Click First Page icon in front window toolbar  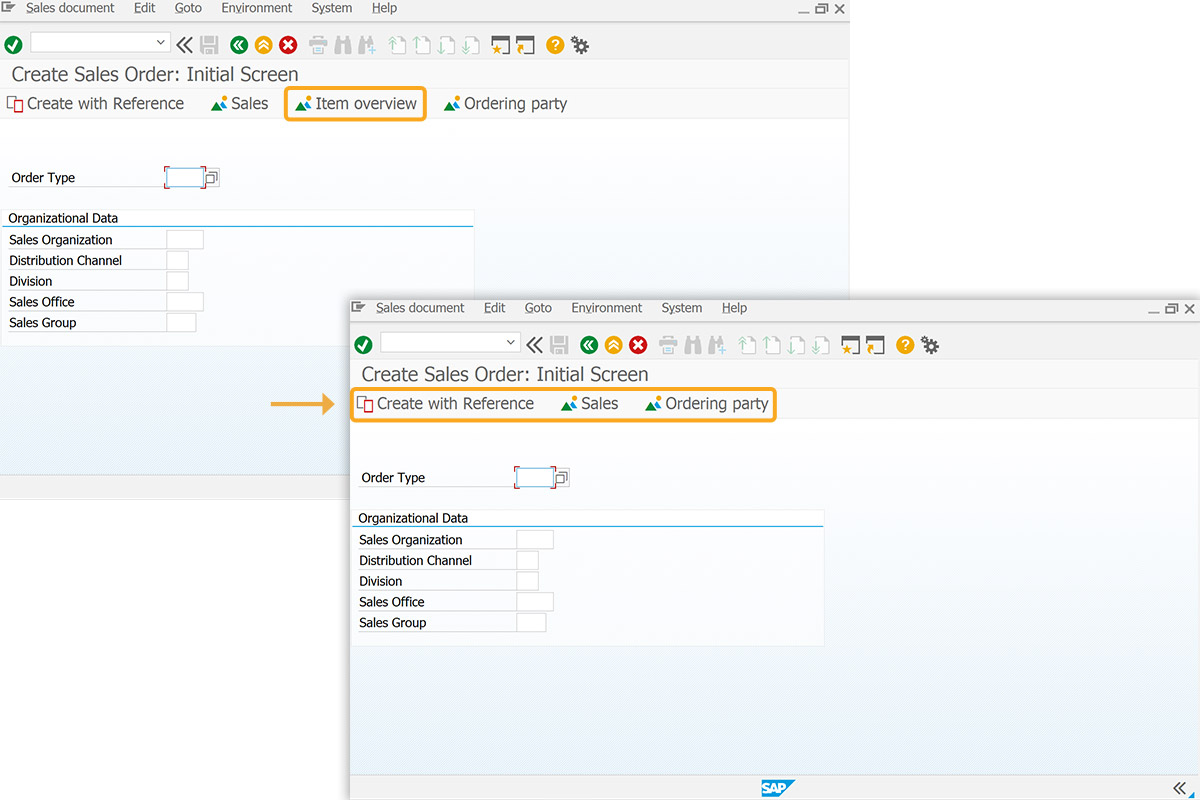746,345
